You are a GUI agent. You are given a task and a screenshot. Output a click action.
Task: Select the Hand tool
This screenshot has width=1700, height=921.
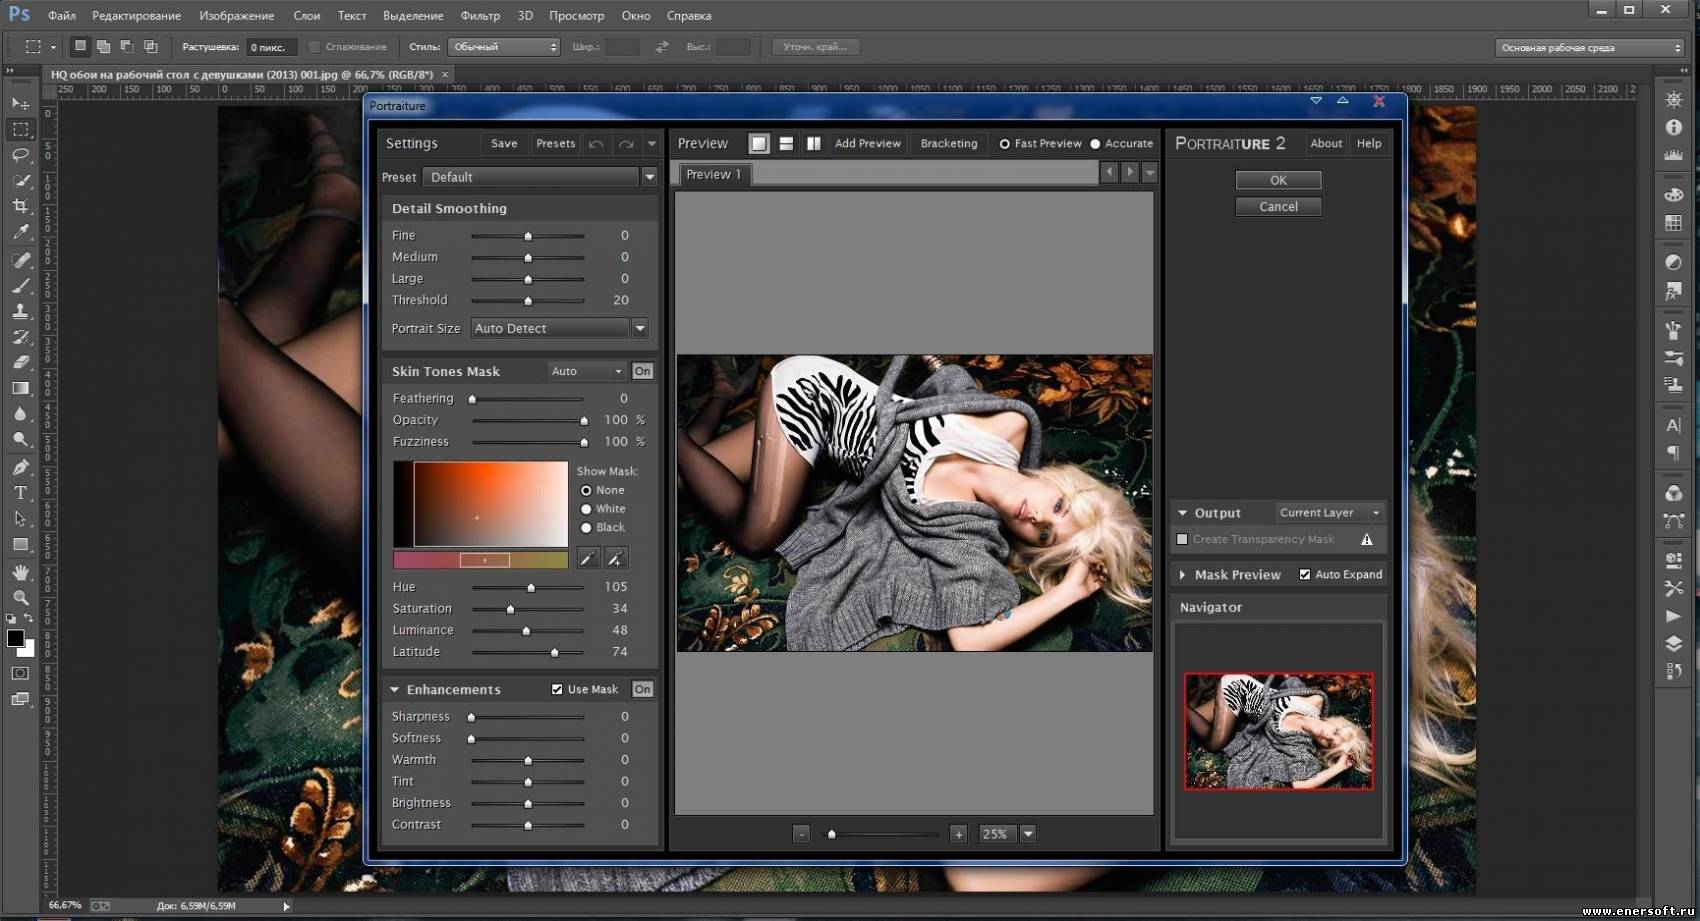[20, 572]
